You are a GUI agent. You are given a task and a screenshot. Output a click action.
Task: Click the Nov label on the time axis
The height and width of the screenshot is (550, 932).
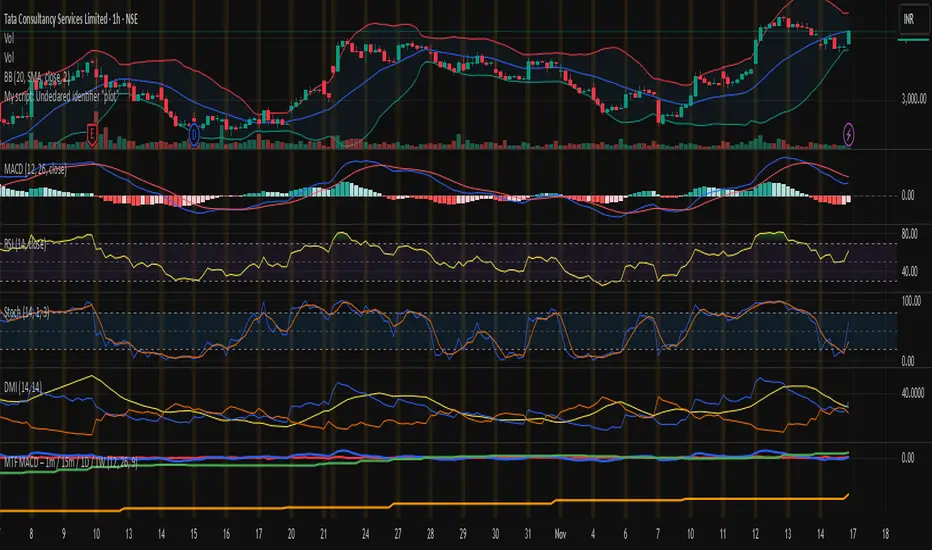click(560, 534)
